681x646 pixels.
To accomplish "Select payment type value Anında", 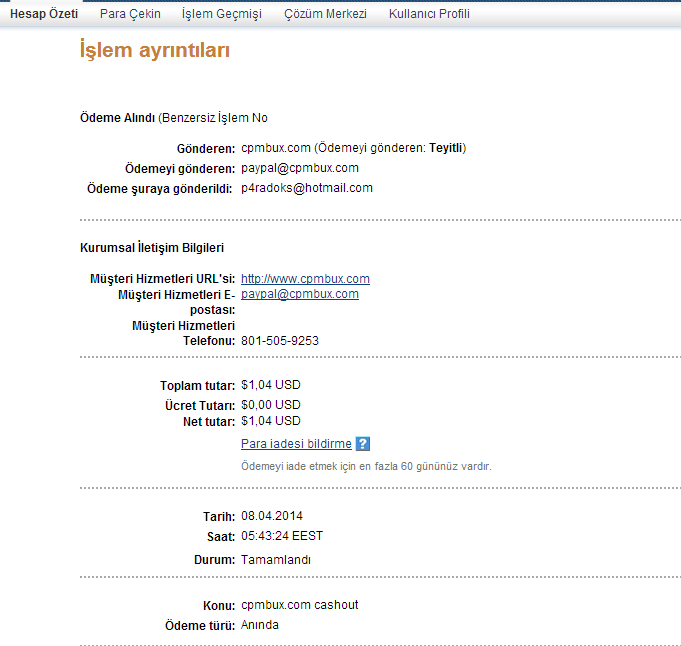I will [x=260, y=625].
